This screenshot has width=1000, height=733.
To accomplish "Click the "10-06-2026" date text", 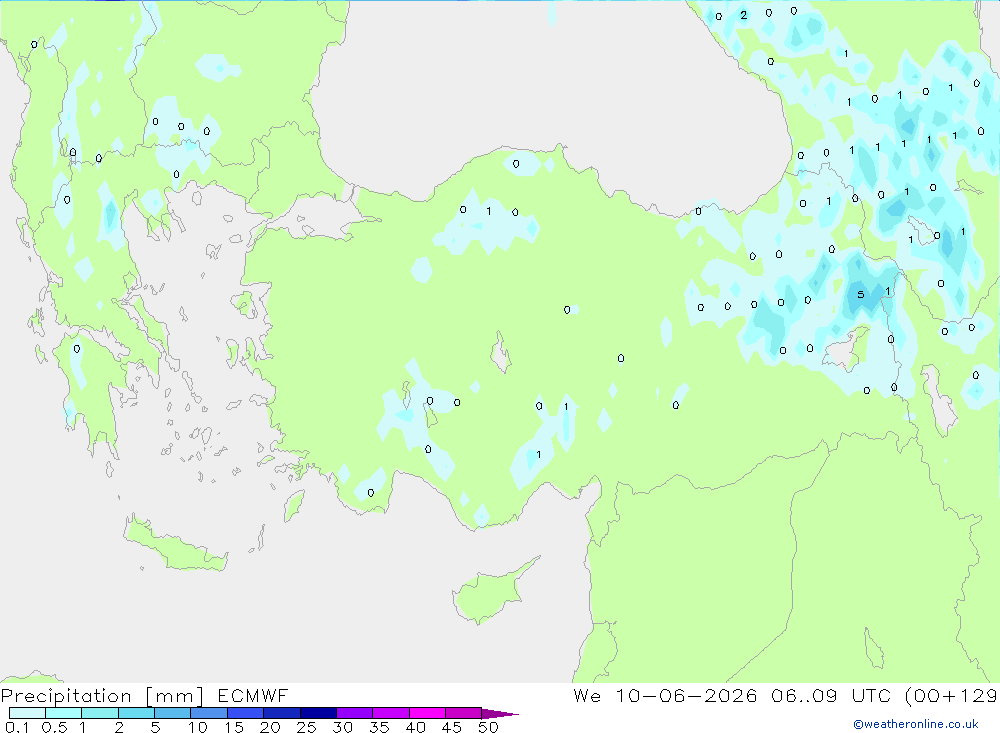I will click(x=686, y=695).
